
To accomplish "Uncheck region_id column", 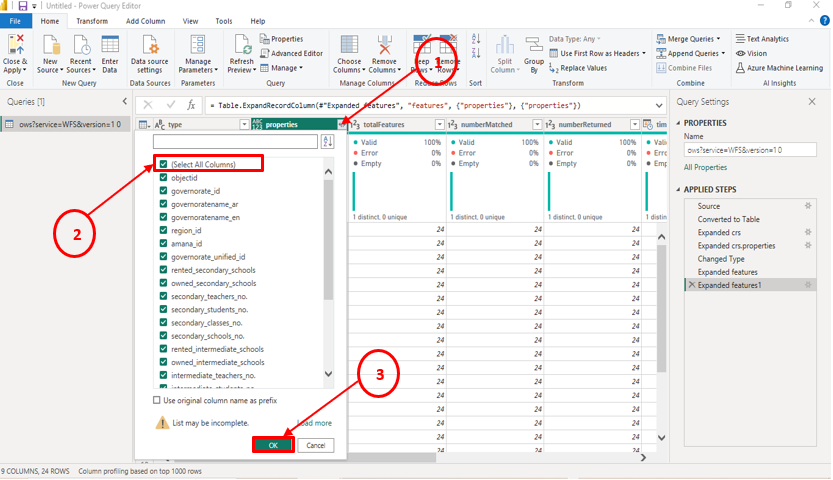I will point(164,230).
